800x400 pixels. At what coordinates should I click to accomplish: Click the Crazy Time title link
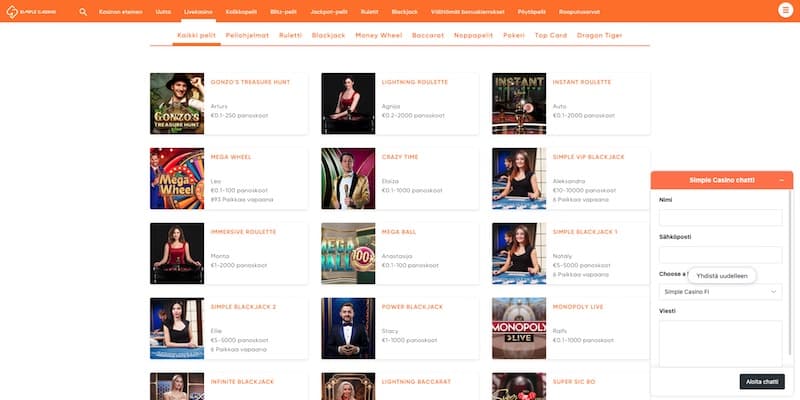point(400,157)
